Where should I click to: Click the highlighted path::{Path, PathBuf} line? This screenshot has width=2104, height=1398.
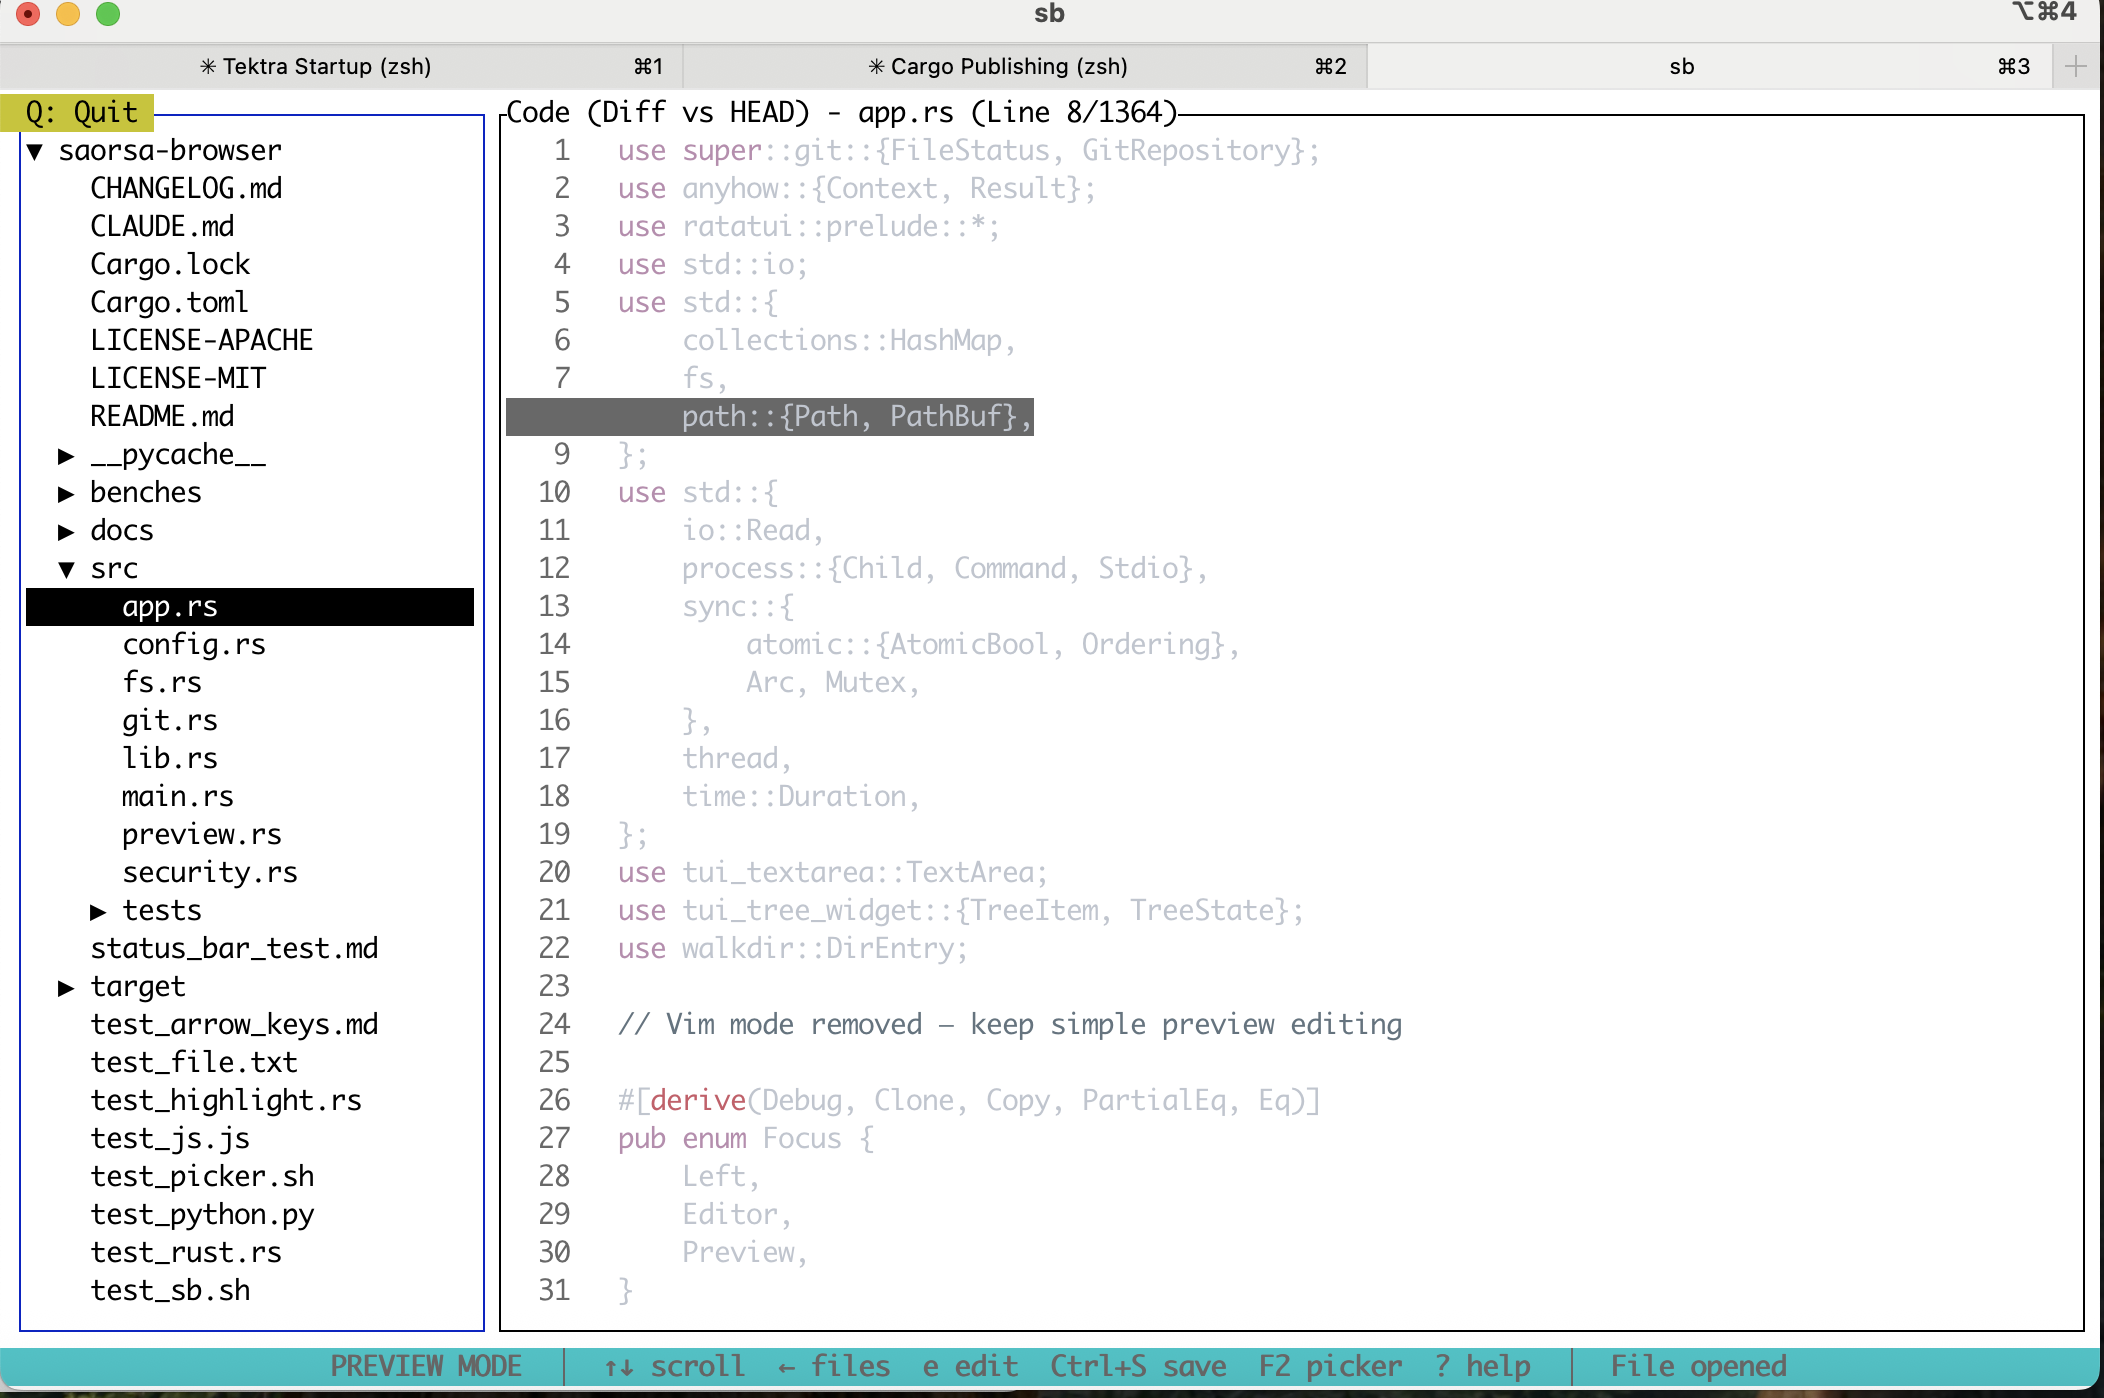[855, 417]
